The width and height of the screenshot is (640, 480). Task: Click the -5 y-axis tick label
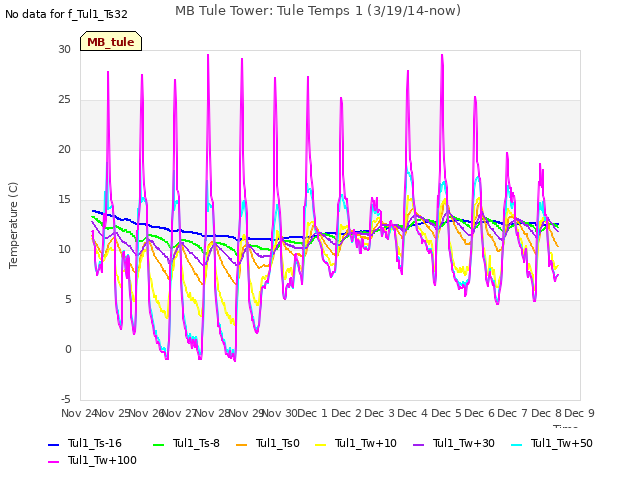pos(66,399)
